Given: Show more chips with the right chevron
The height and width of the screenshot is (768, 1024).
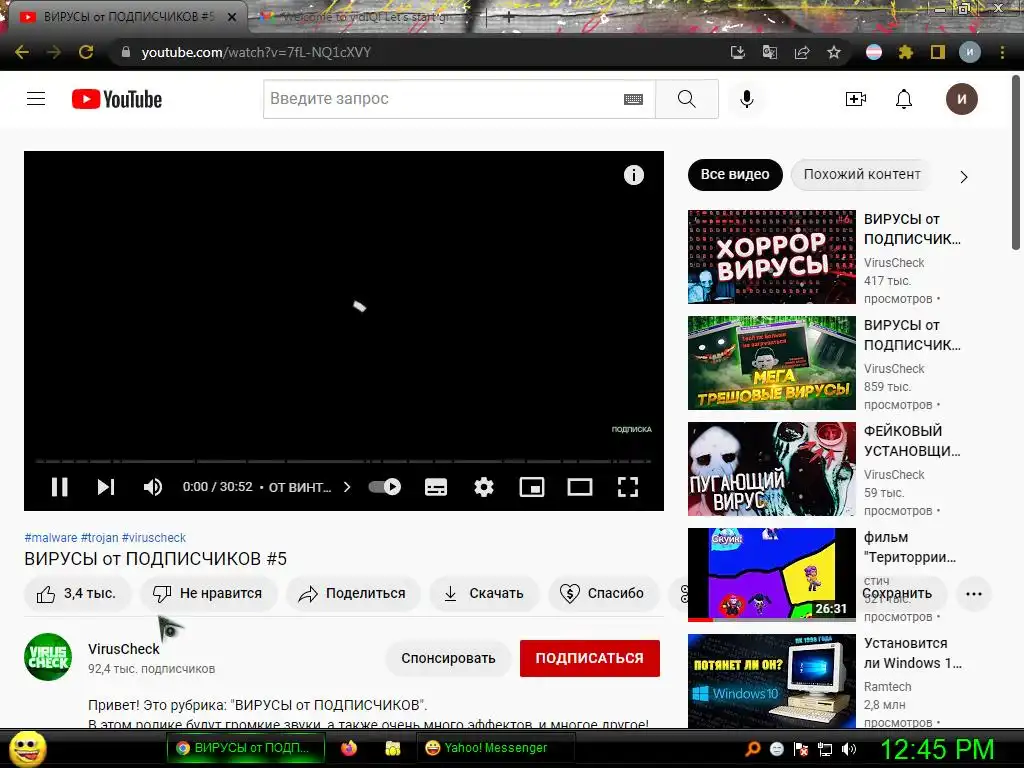Looking at the screenshot, I should pos(964,177).
